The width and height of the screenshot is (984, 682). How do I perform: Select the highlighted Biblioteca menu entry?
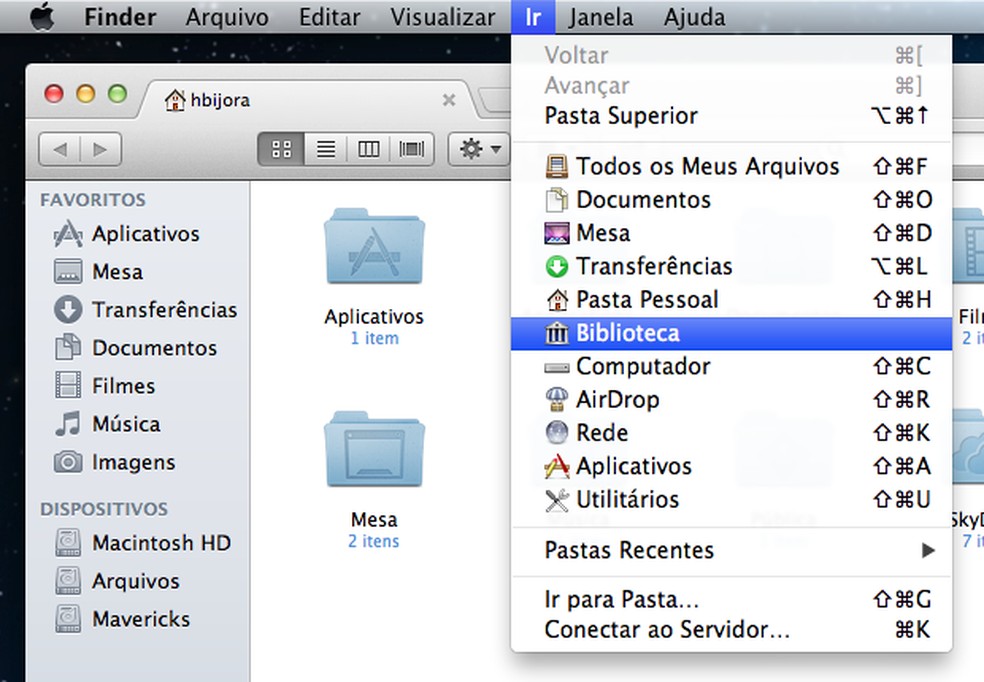732,333
